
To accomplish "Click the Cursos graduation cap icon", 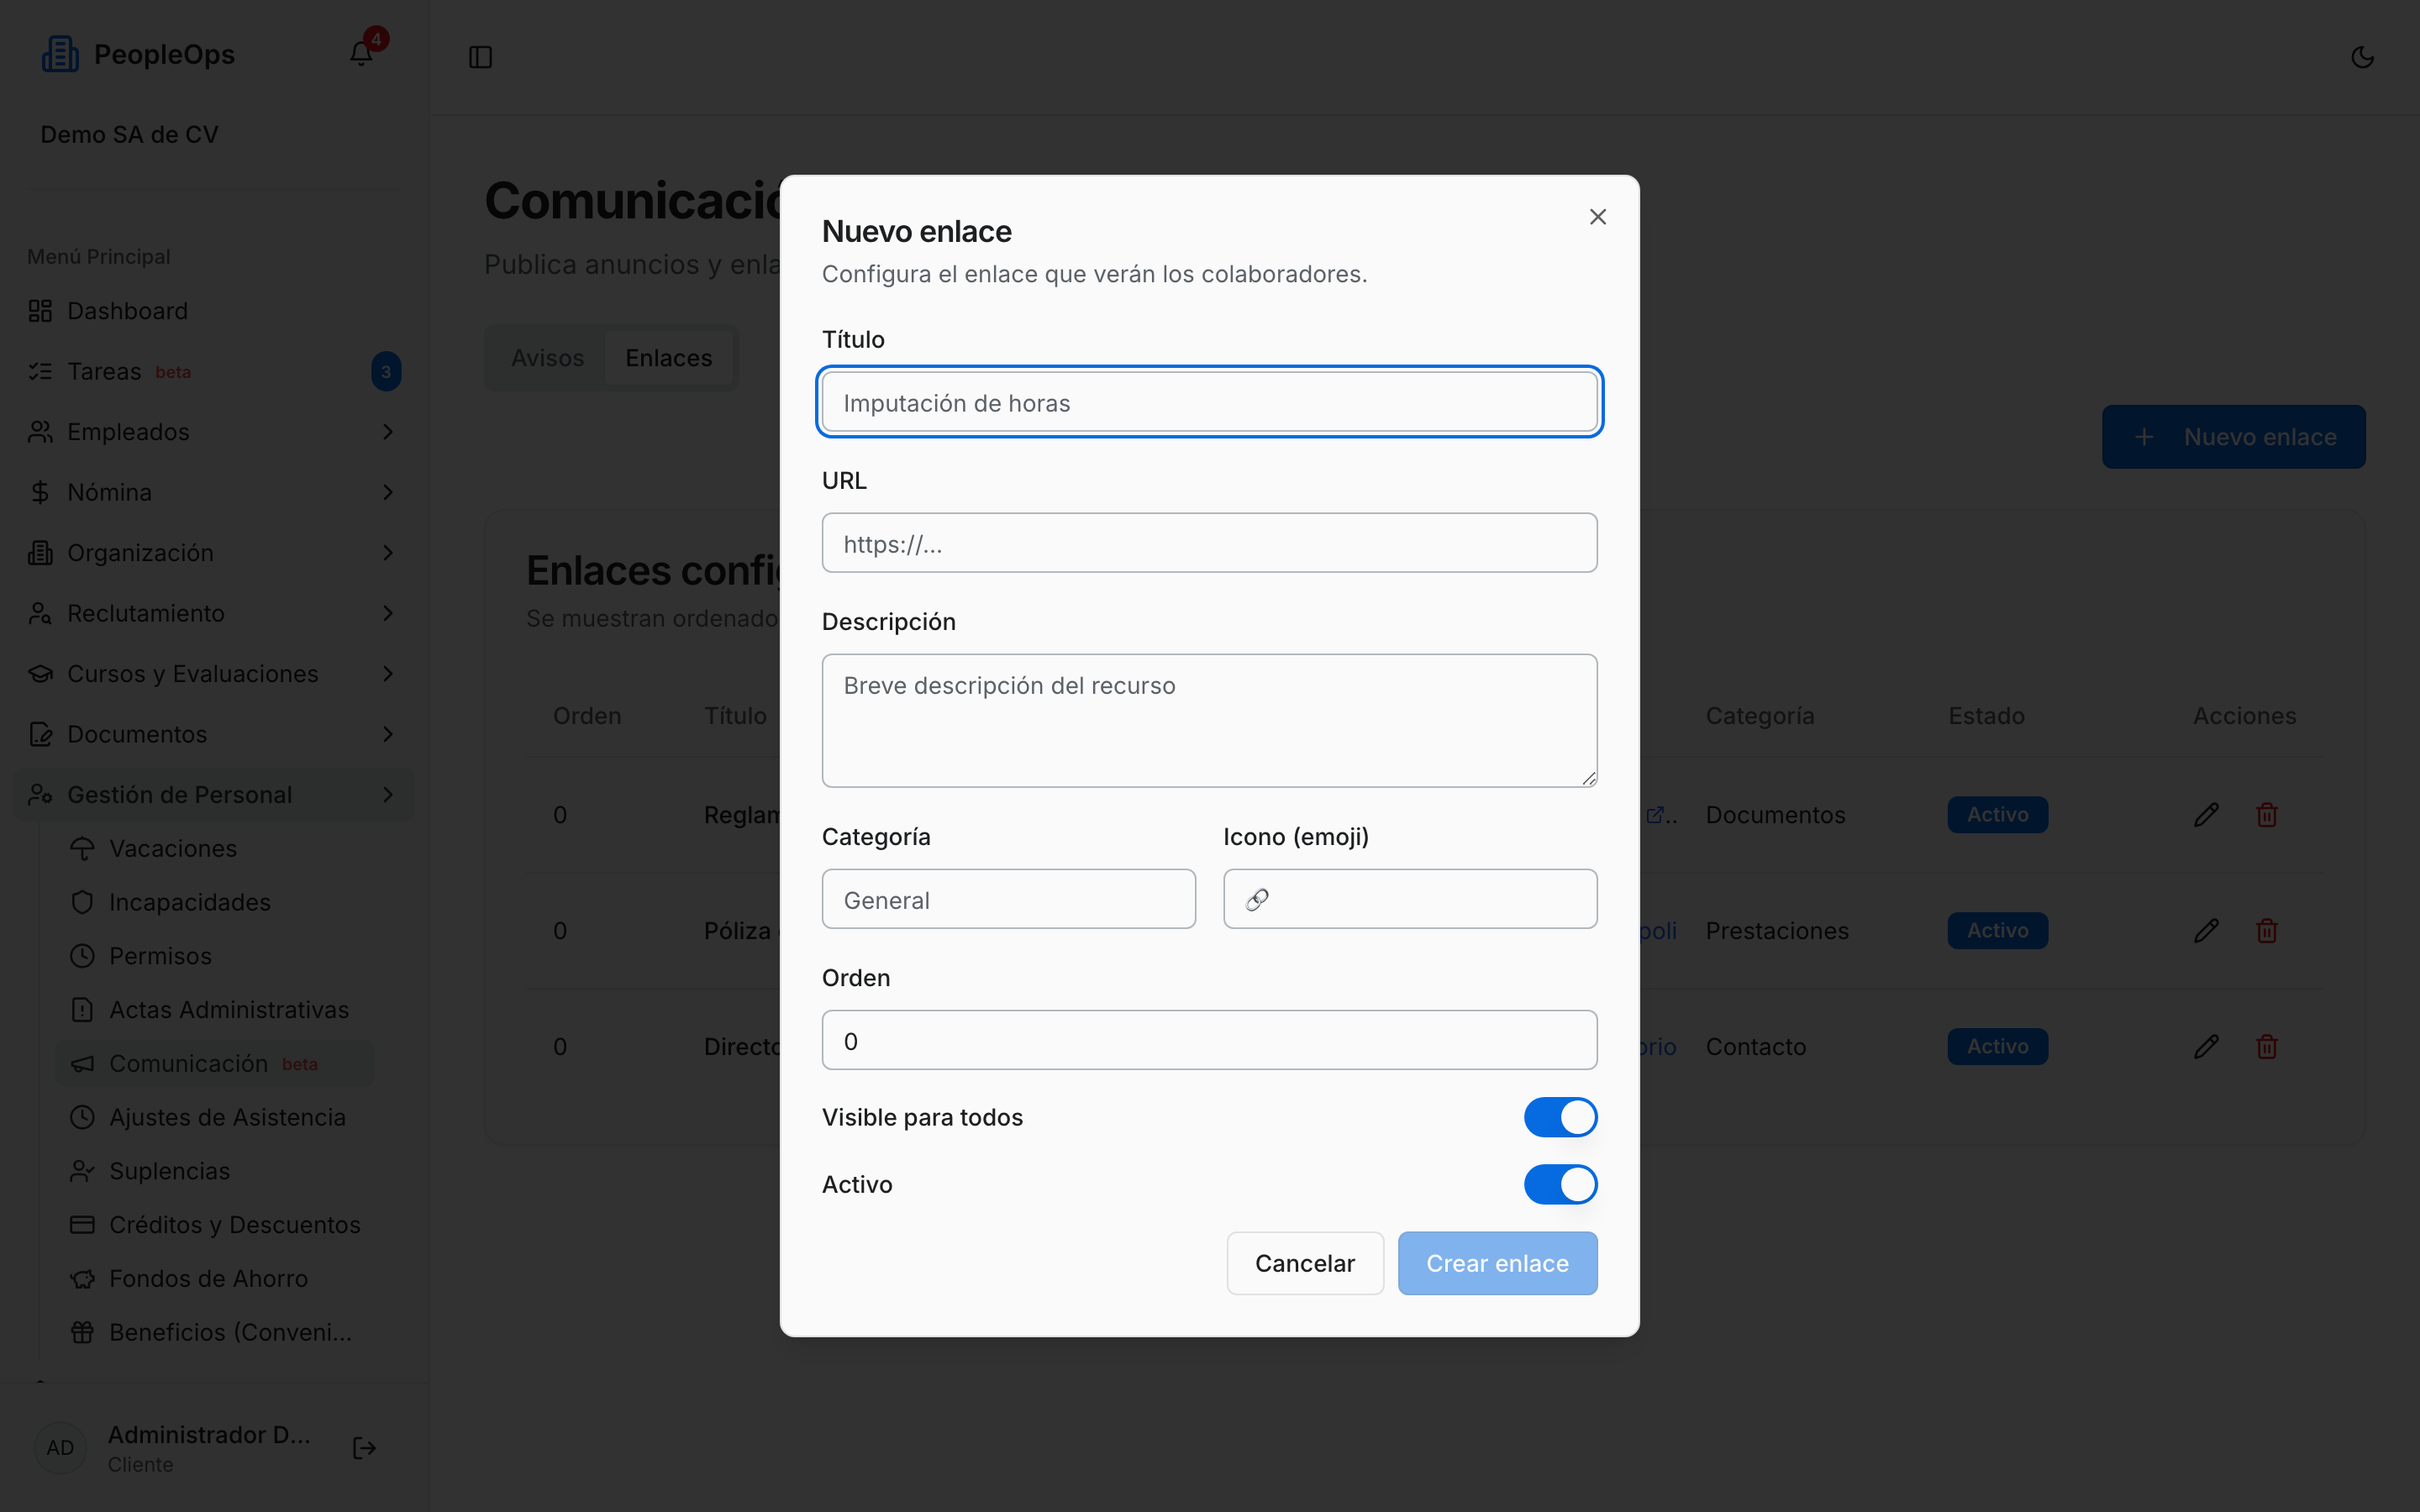I will 40,674.
